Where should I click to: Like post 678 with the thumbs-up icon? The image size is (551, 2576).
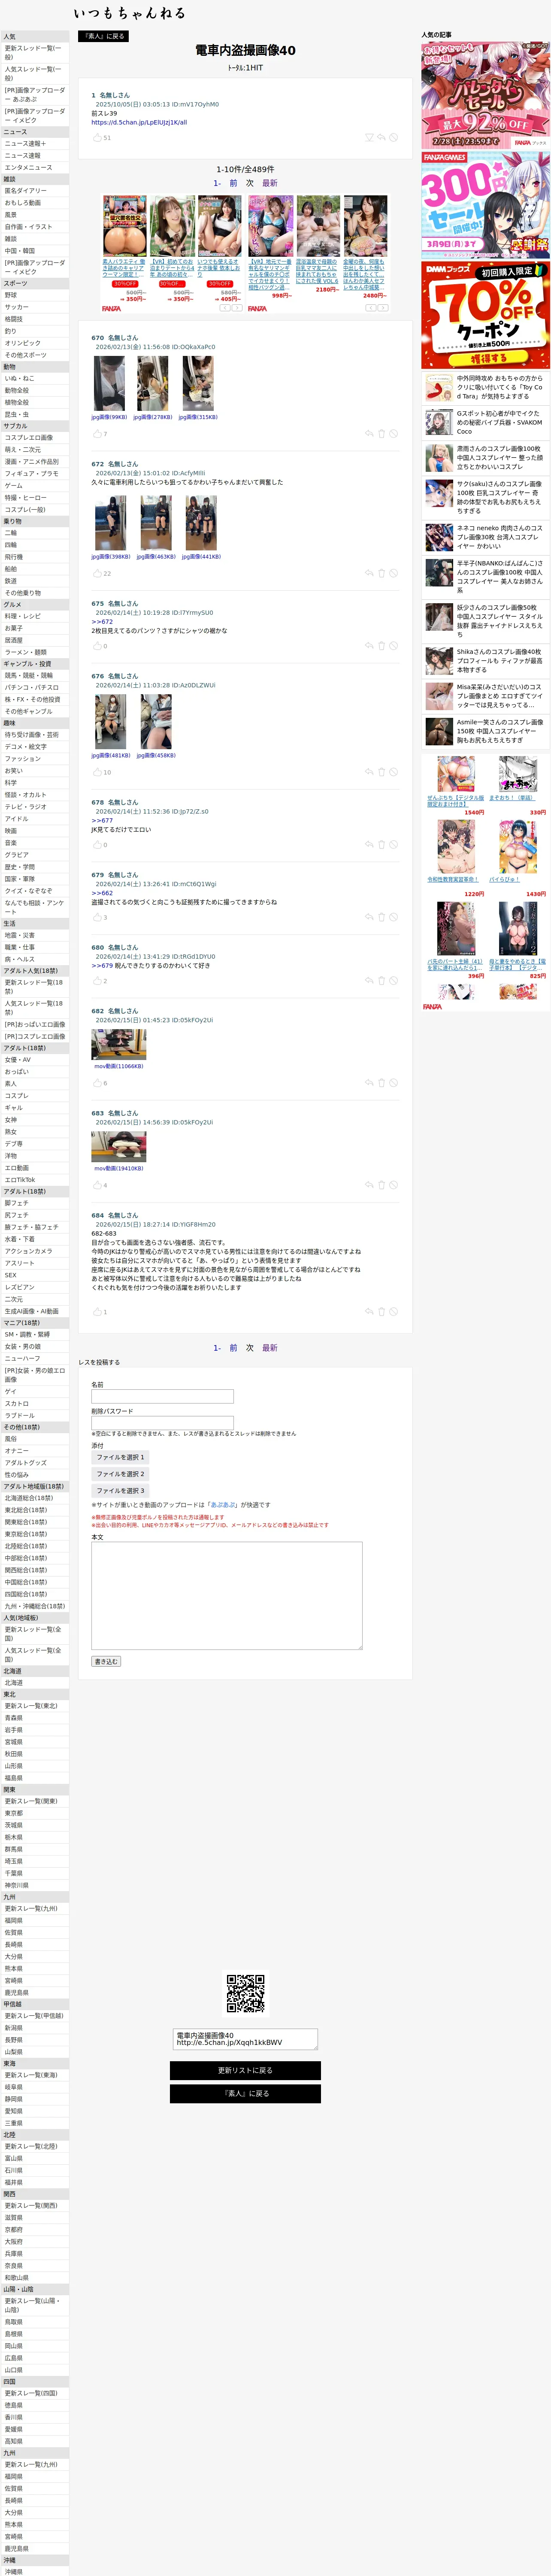97,845
